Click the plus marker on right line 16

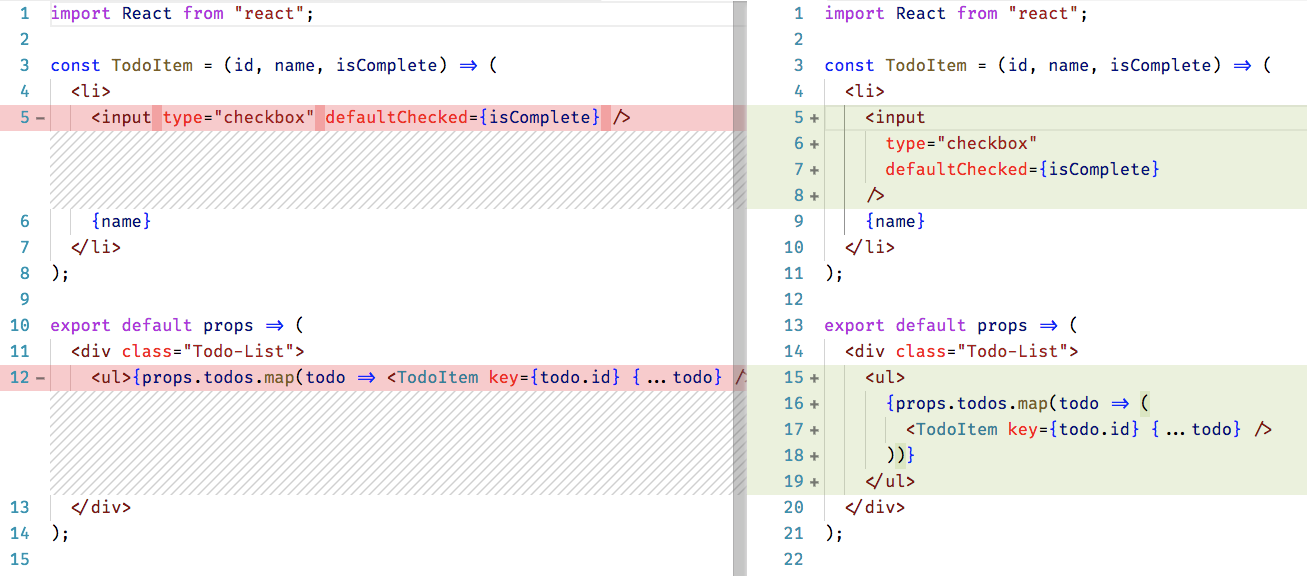click(x=814, y=404)
